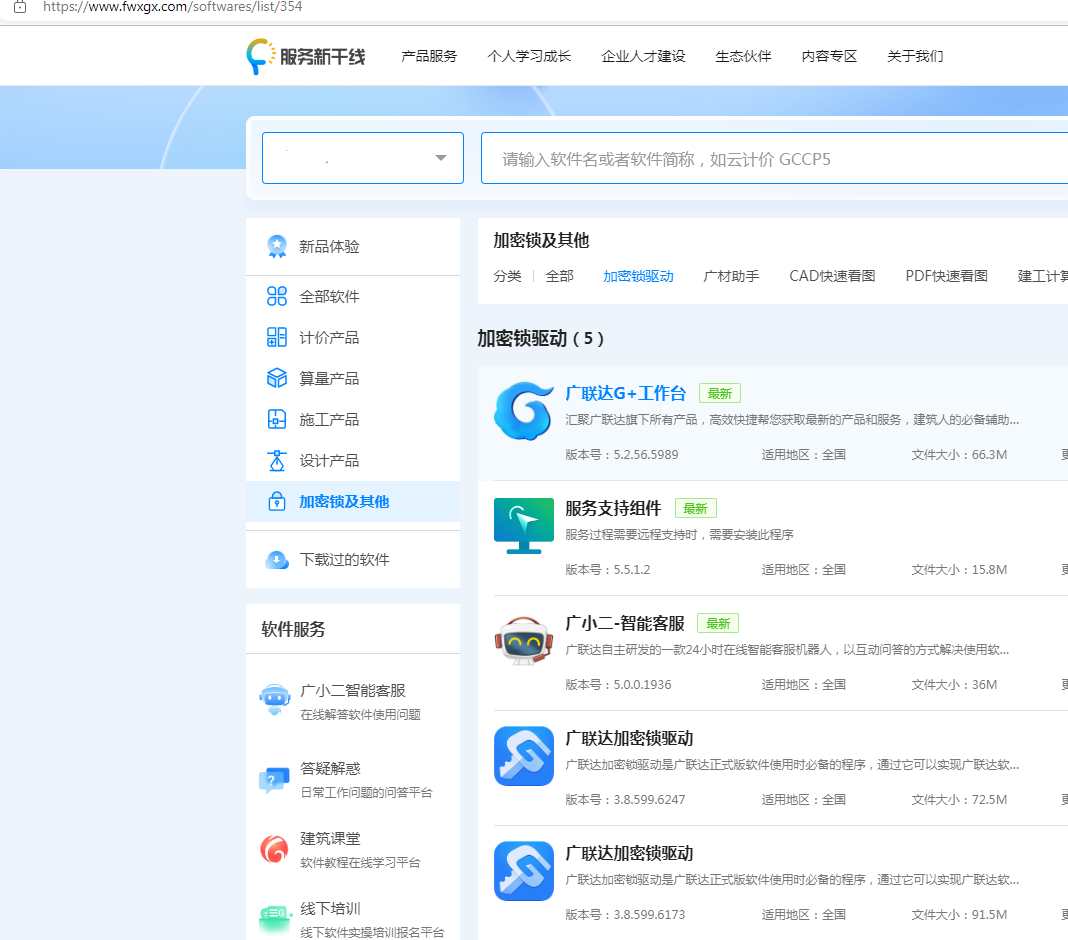Open 广小二智能客服 under 软件服务

(x=353, y=691)
